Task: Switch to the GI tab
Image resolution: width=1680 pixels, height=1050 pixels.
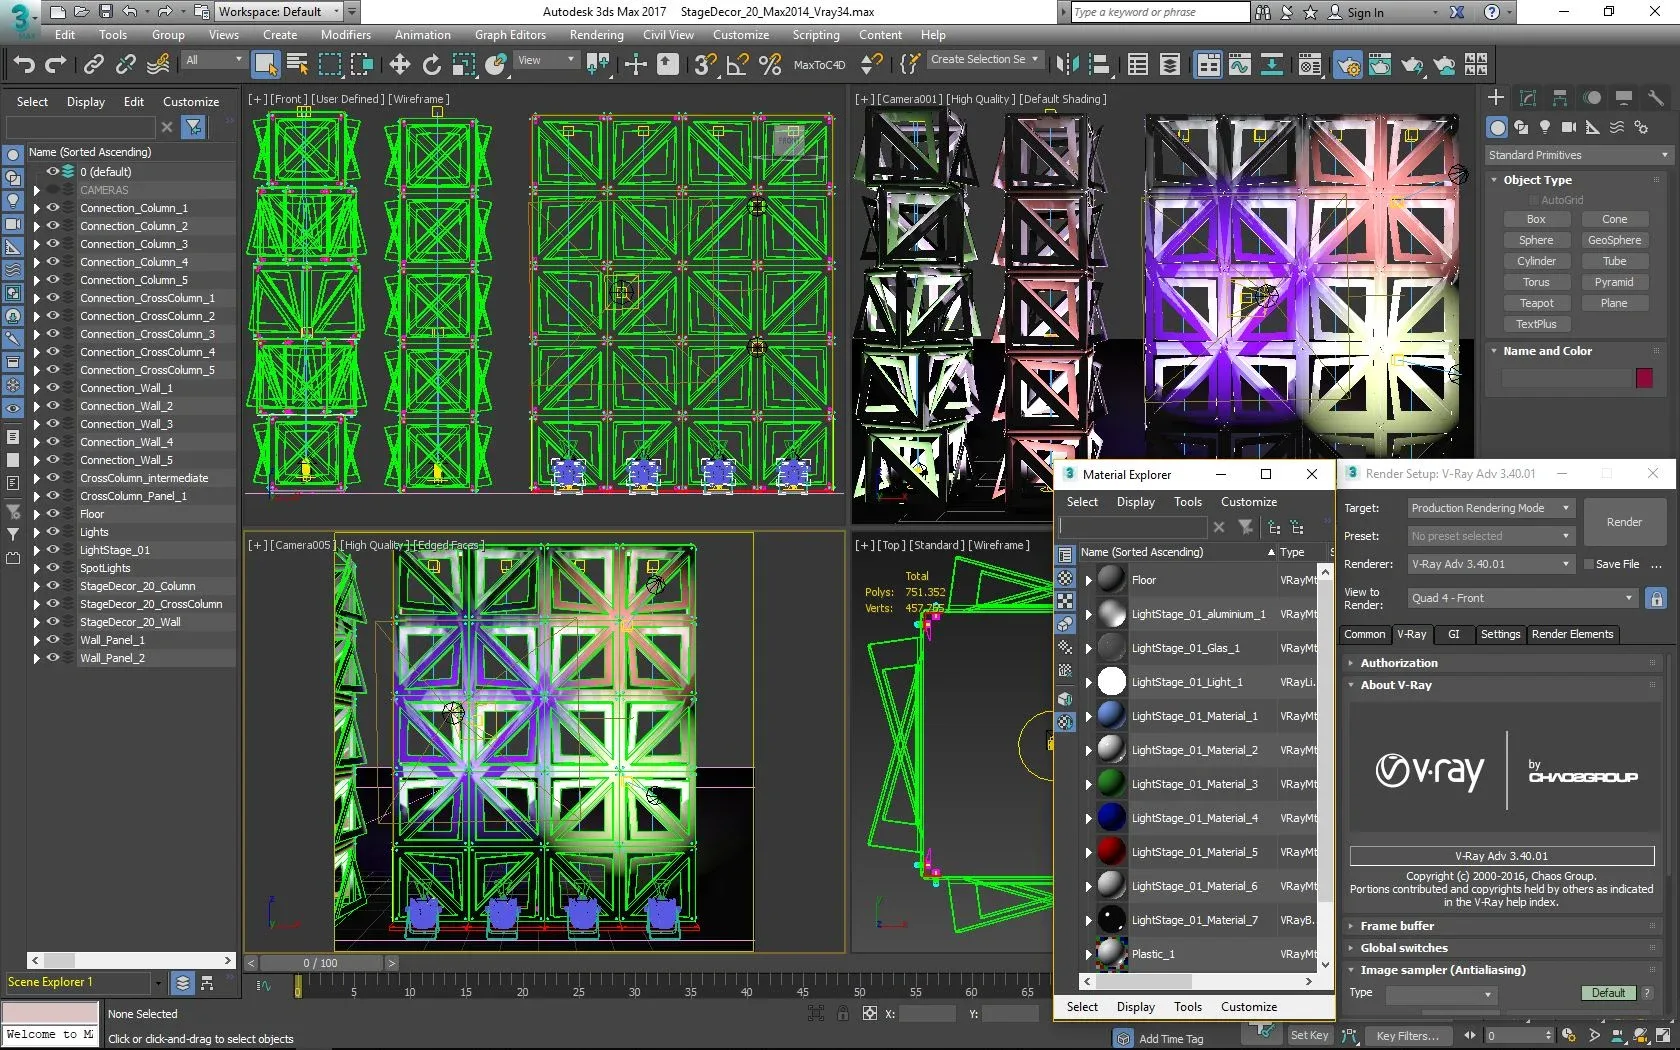Action: pyautogui.click(x=1454, y=634)
